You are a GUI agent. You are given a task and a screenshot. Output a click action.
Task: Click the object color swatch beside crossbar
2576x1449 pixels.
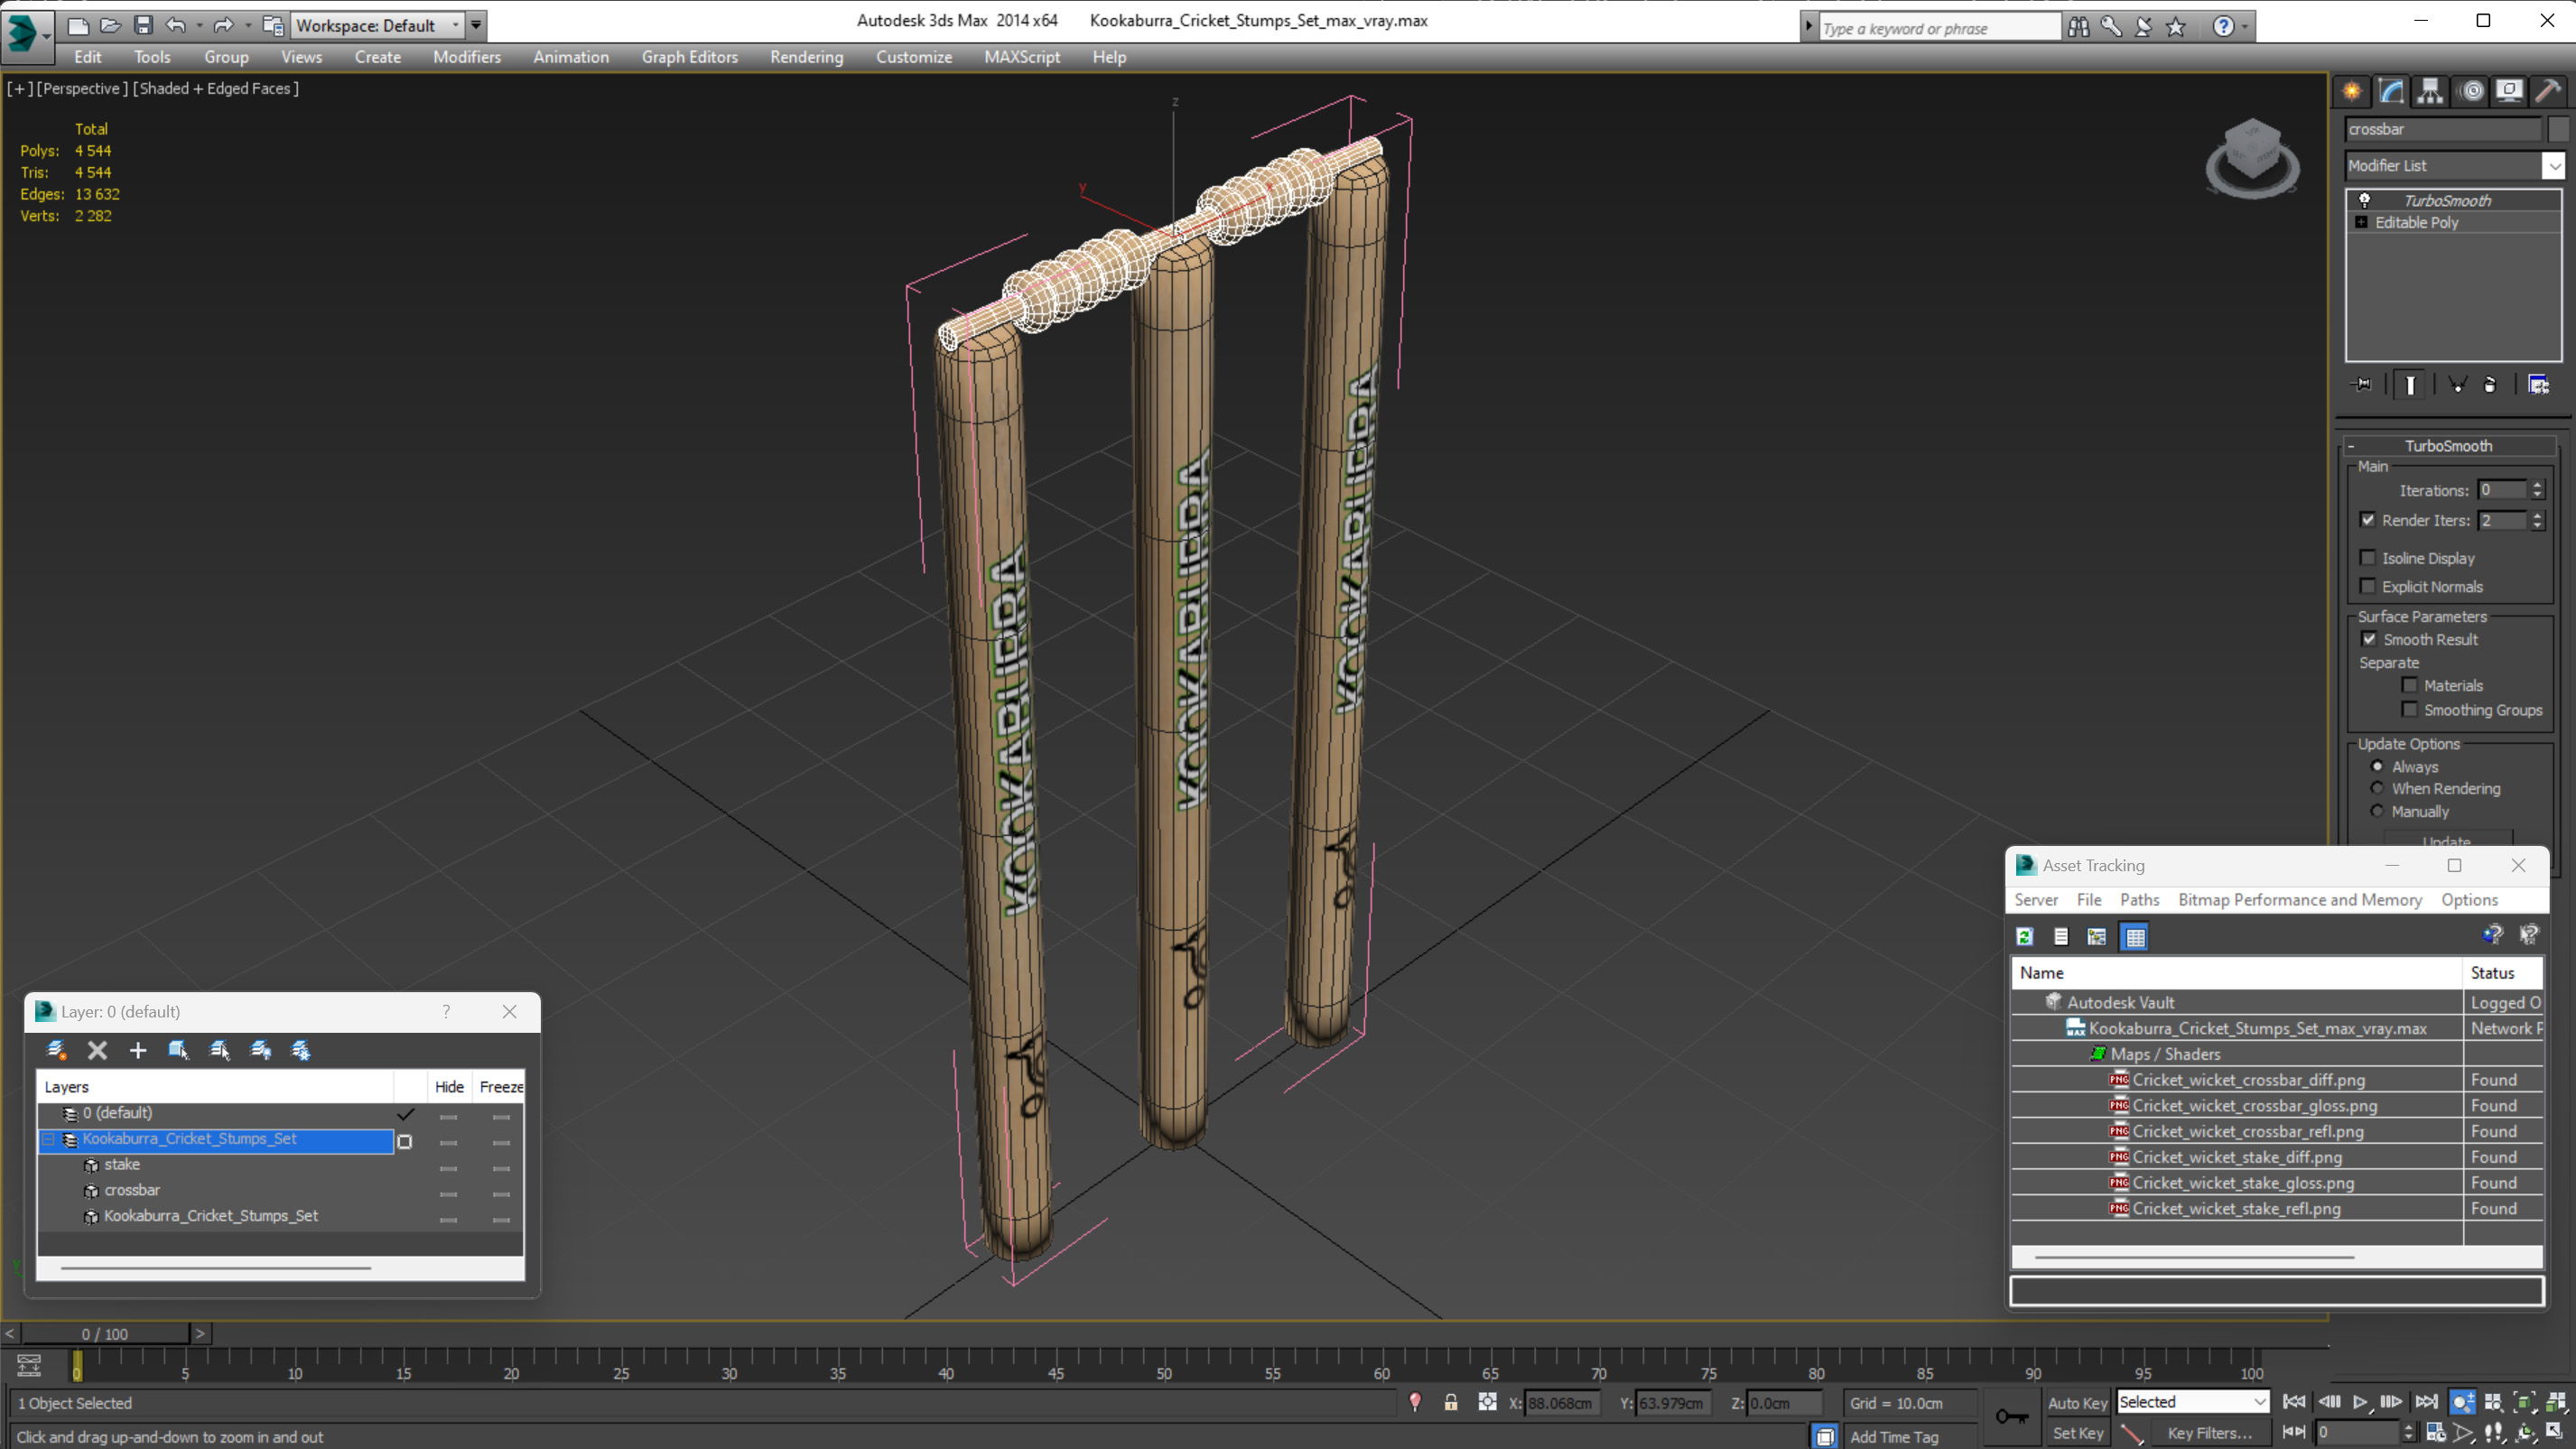[2557, 129]
